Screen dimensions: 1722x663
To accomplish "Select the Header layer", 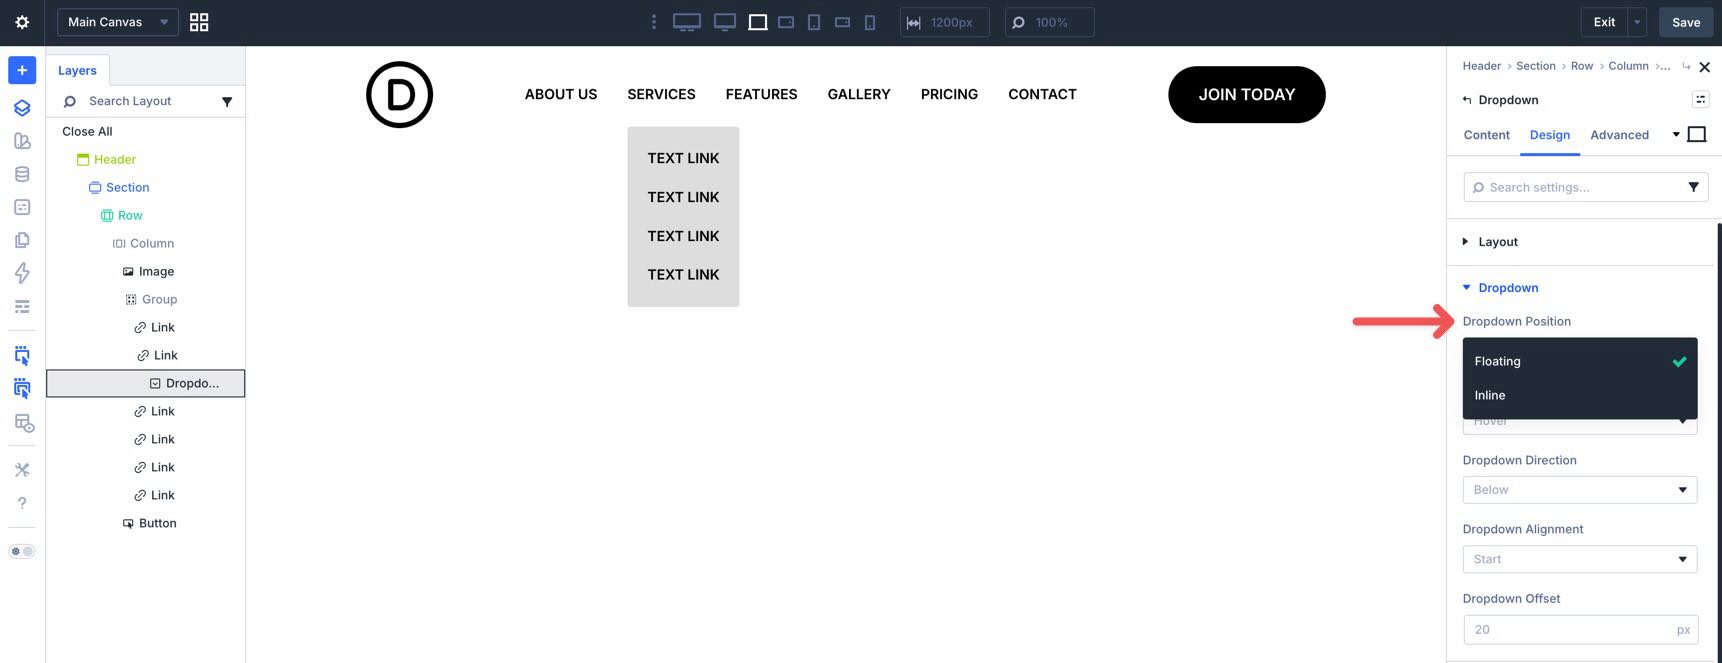I will [x=114, y=159].
